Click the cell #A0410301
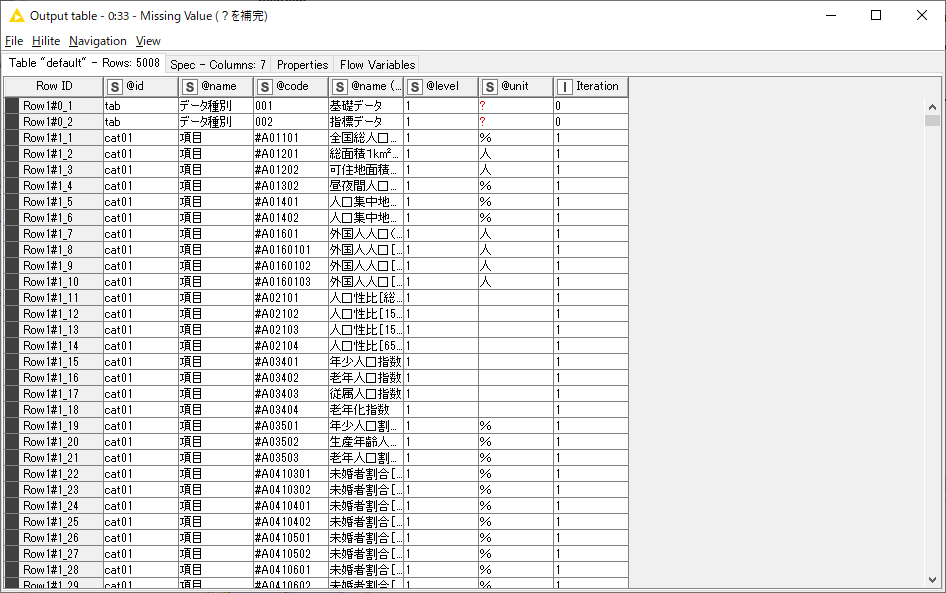 (291, 474)
